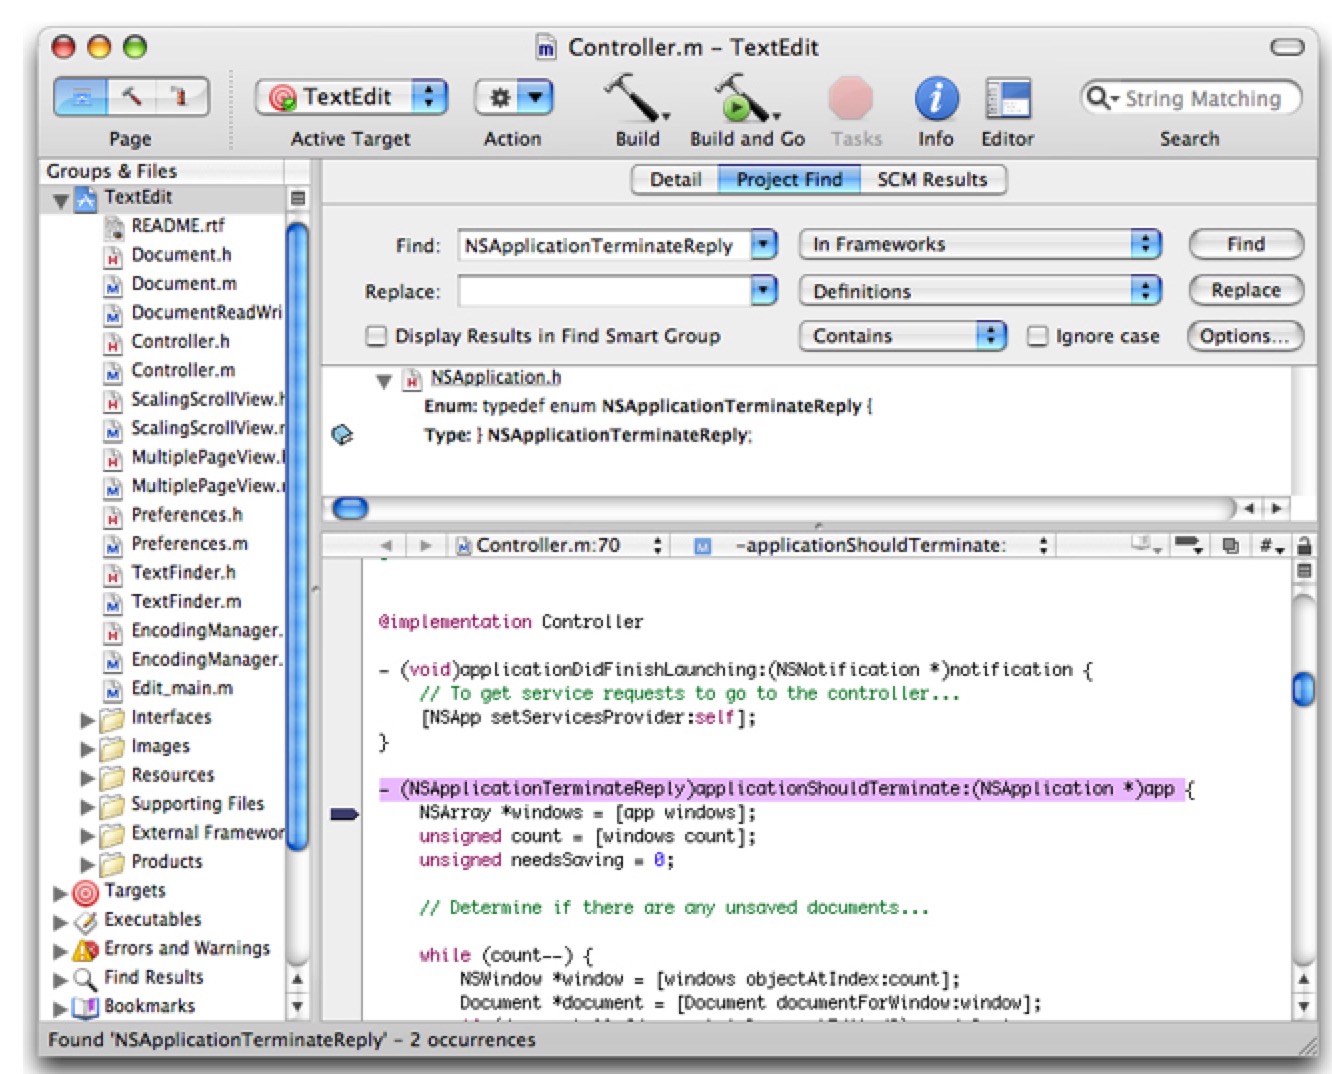Click the Executables group icon
1332x1074 pixels.
coord(86,921)
